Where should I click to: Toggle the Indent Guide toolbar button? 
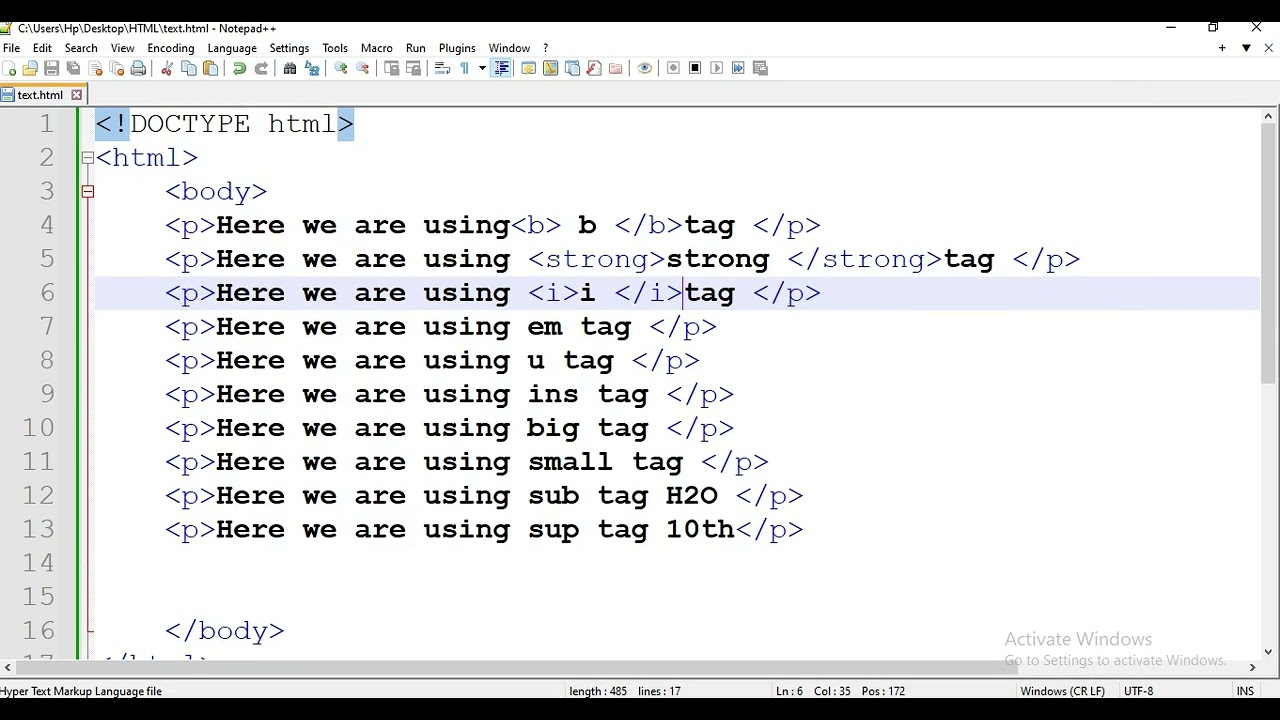[501, 68]
